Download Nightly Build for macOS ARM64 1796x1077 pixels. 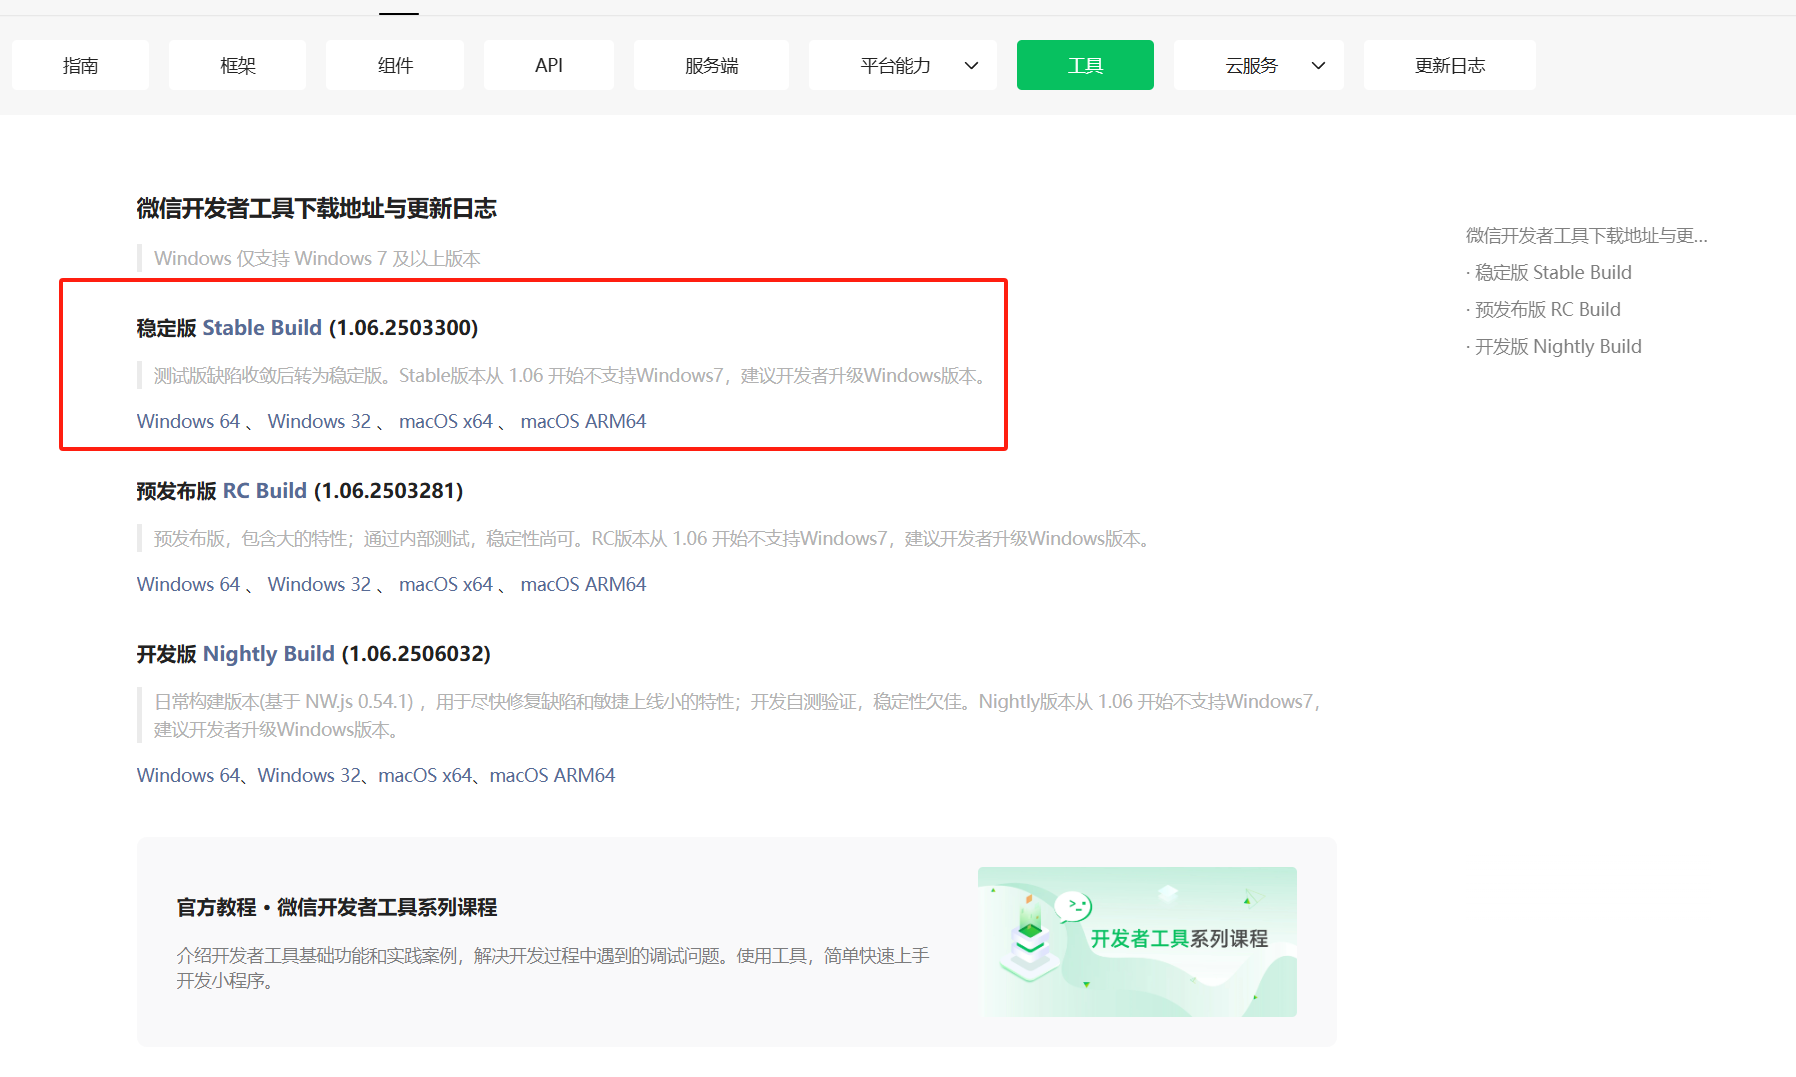pyautogui.click(x=552, y=775)
